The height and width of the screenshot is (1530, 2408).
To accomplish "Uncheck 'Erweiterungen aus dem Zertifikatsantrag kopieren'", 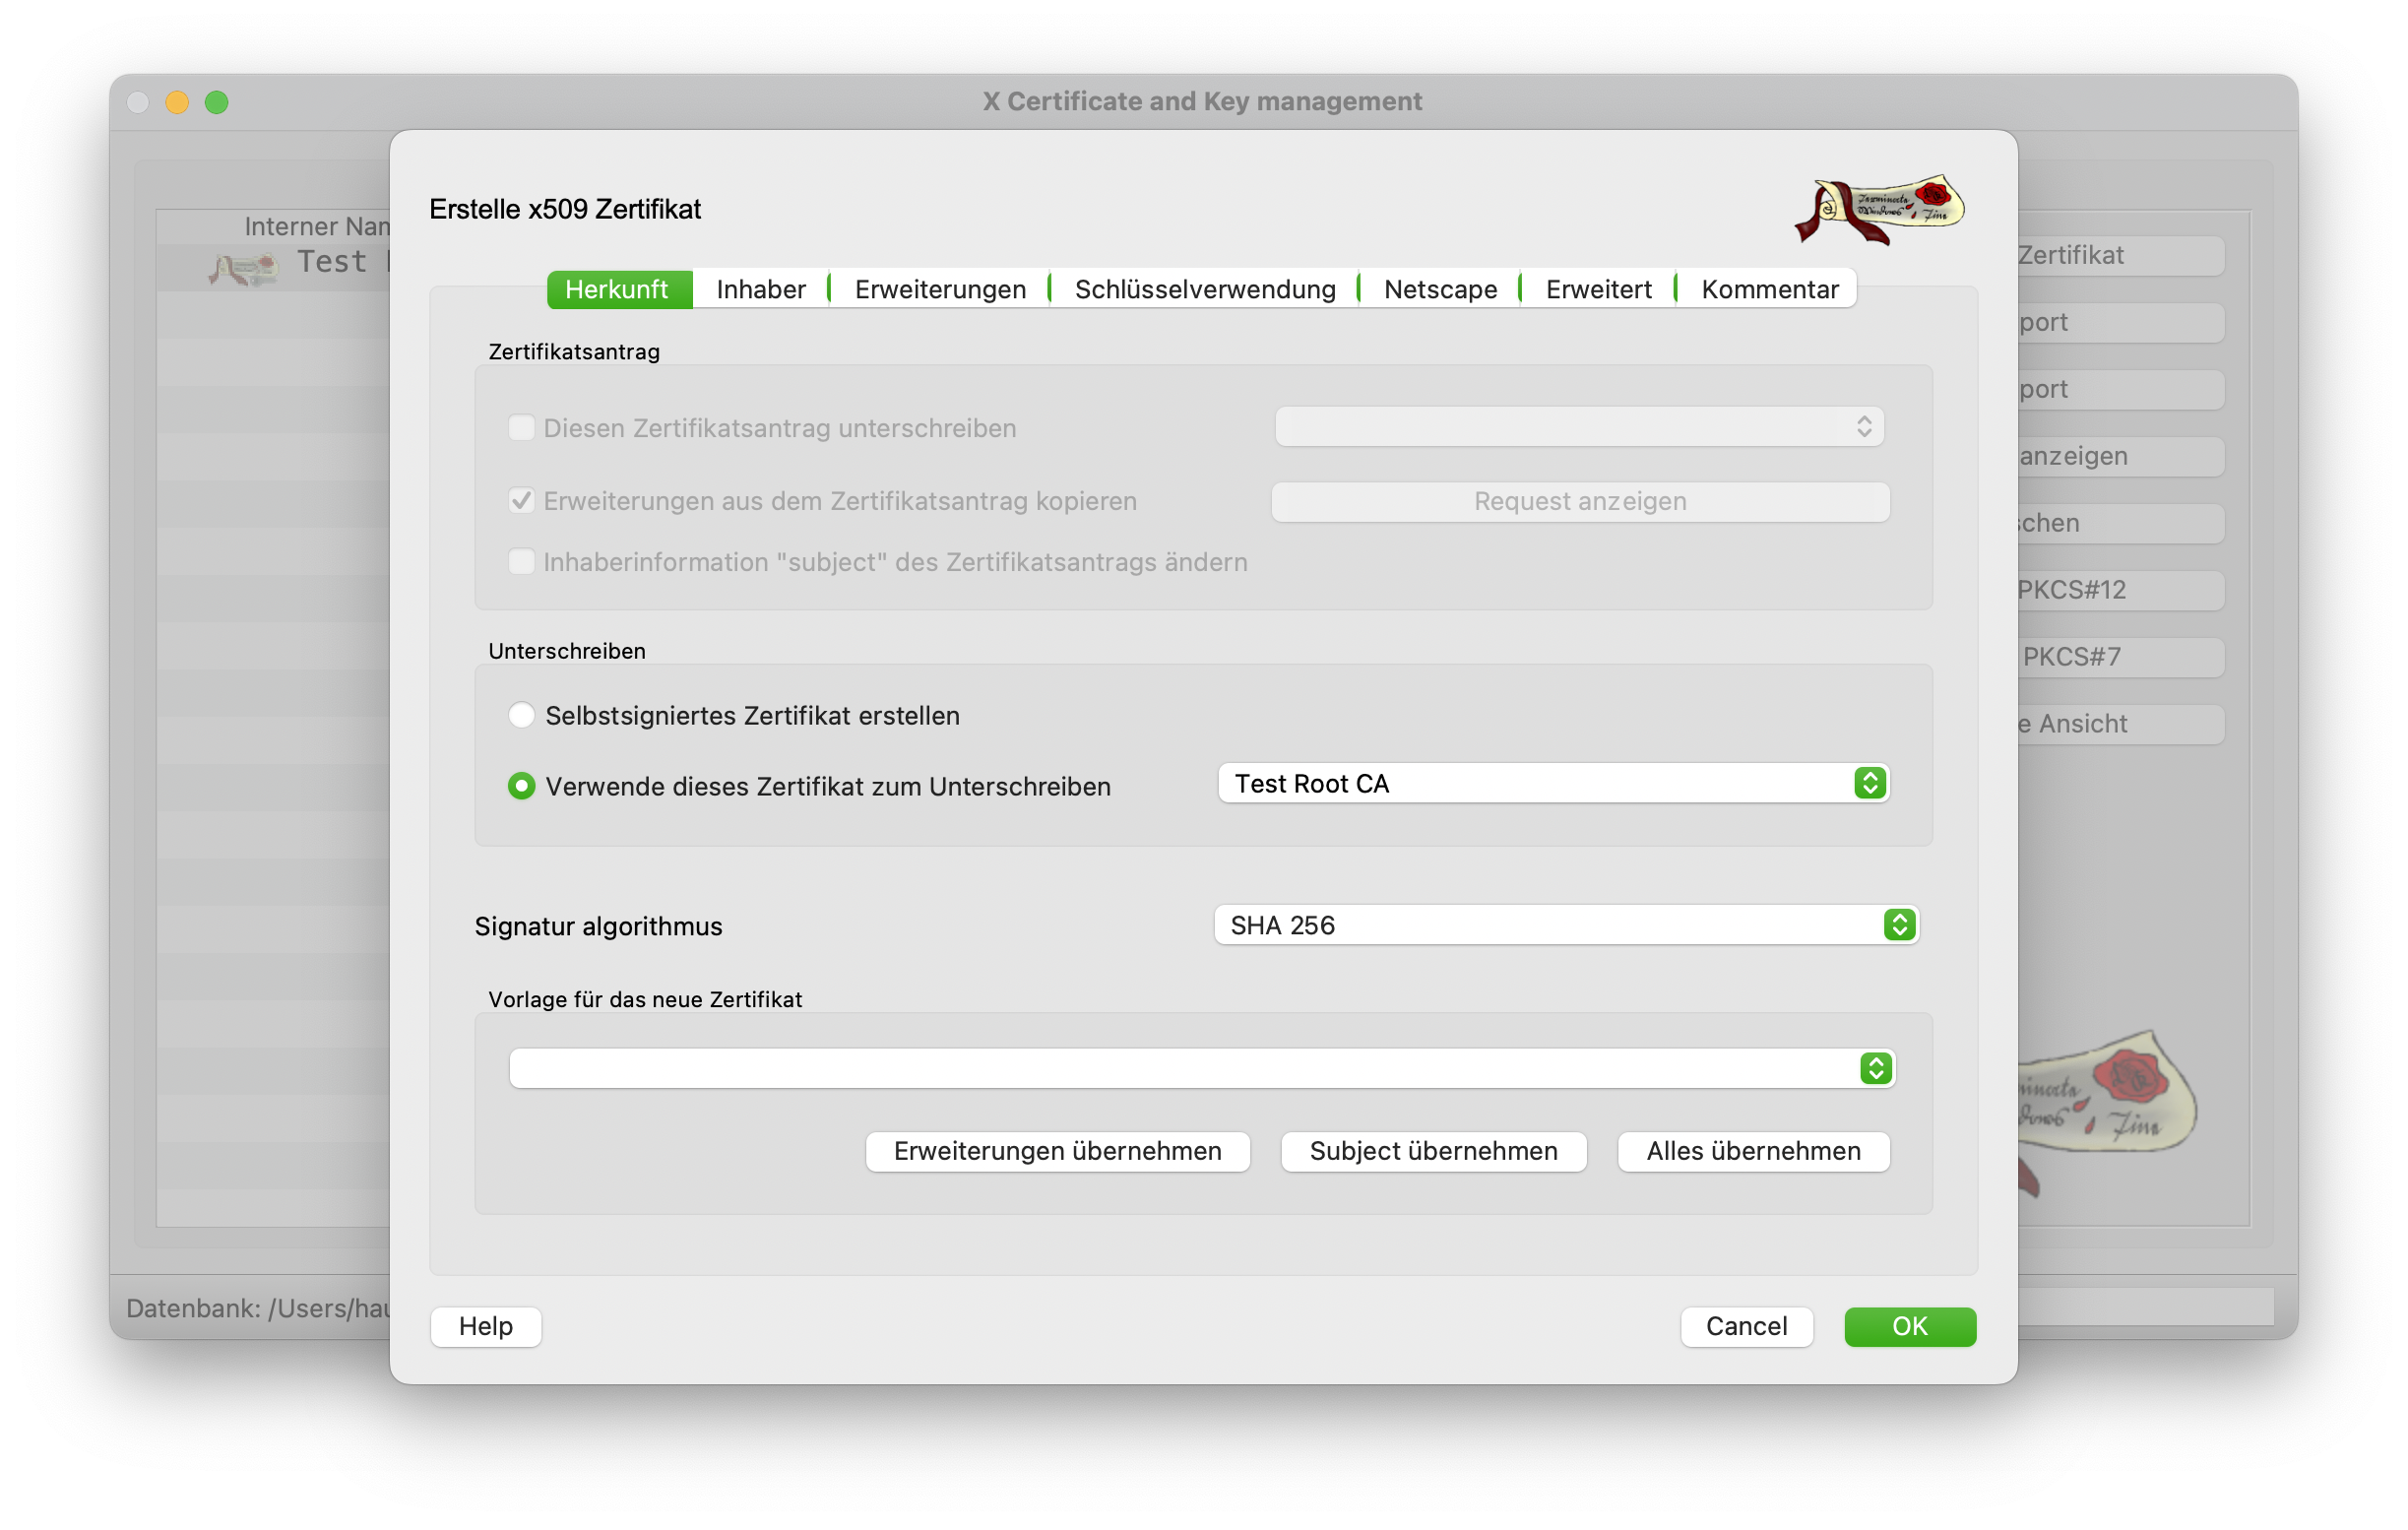I will [x=521, y=500].
